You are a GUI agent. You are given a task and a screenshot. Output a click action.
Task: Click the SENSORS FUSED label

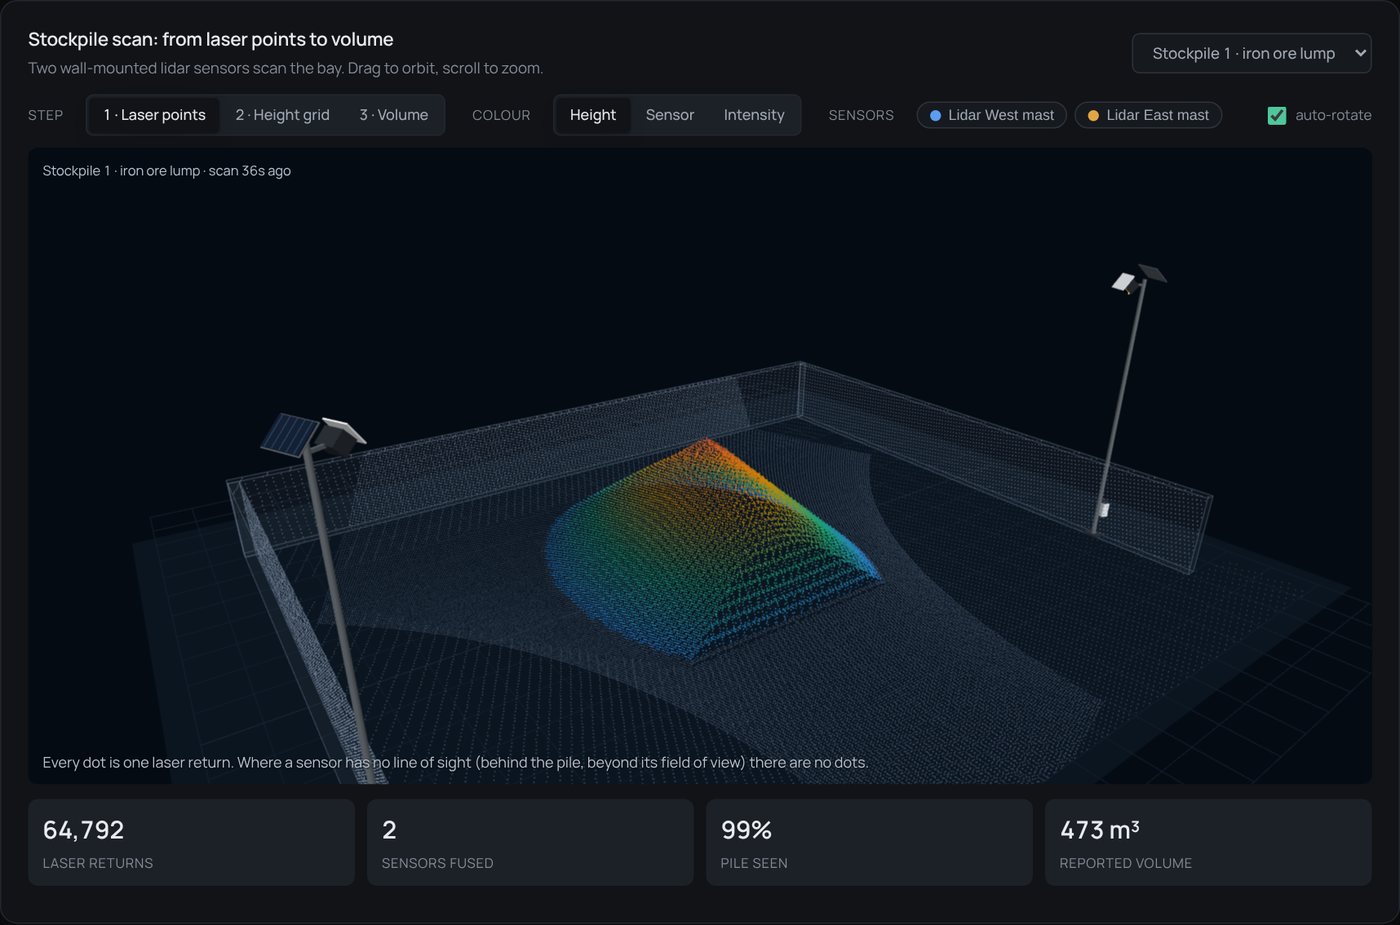pos(438,863)
